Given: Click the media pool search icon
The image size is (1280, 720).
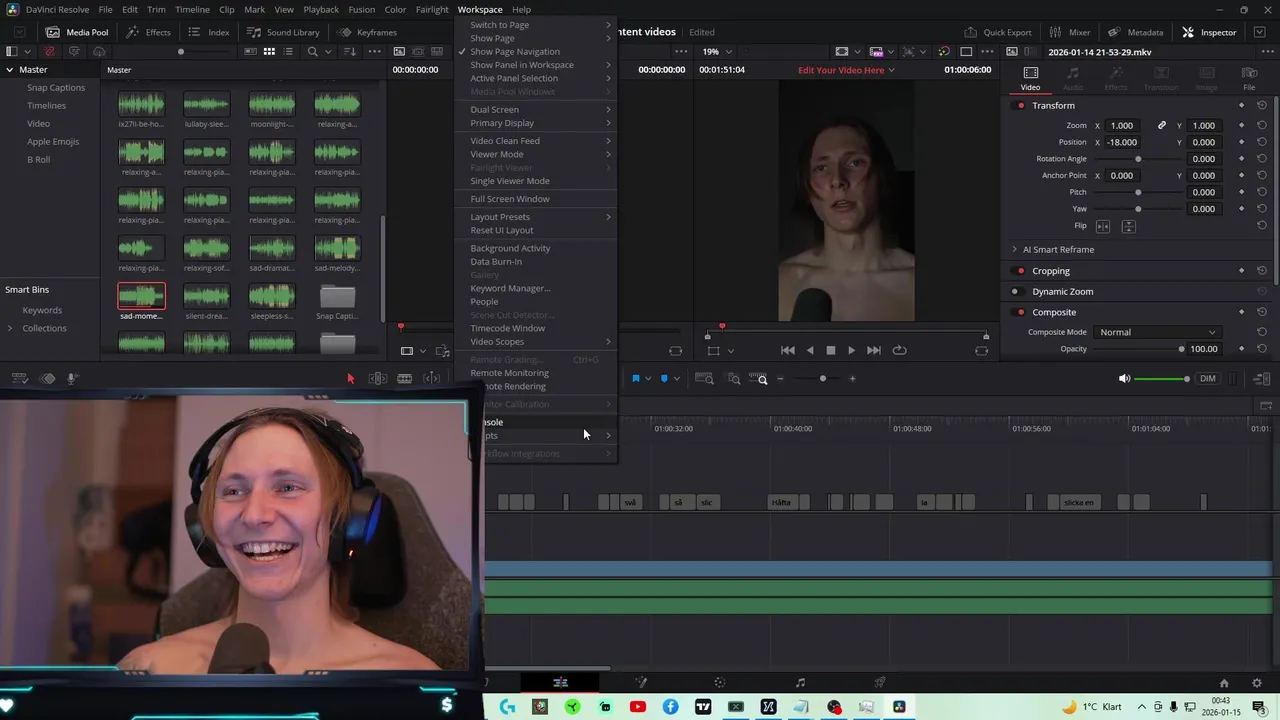Looking at the screenshot, I should [x=313, y=51].
